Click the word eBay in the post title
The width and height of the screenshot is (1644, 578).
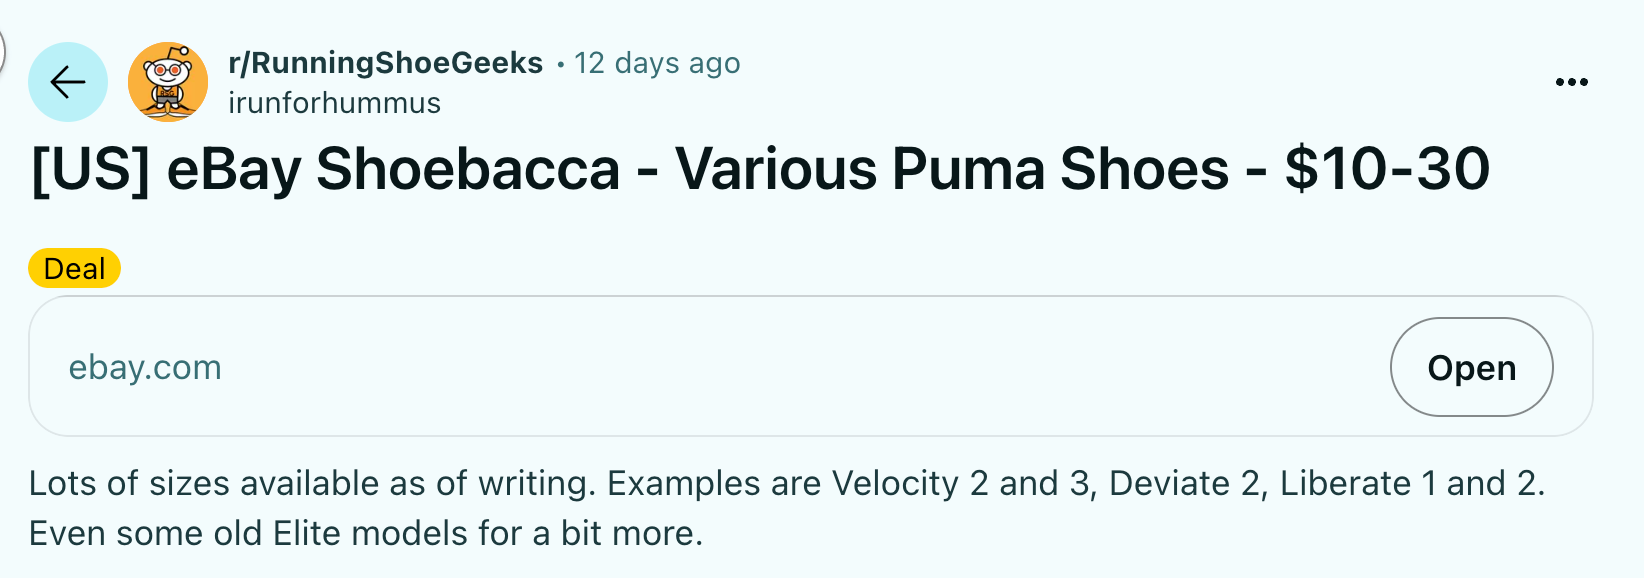(233, 169)
